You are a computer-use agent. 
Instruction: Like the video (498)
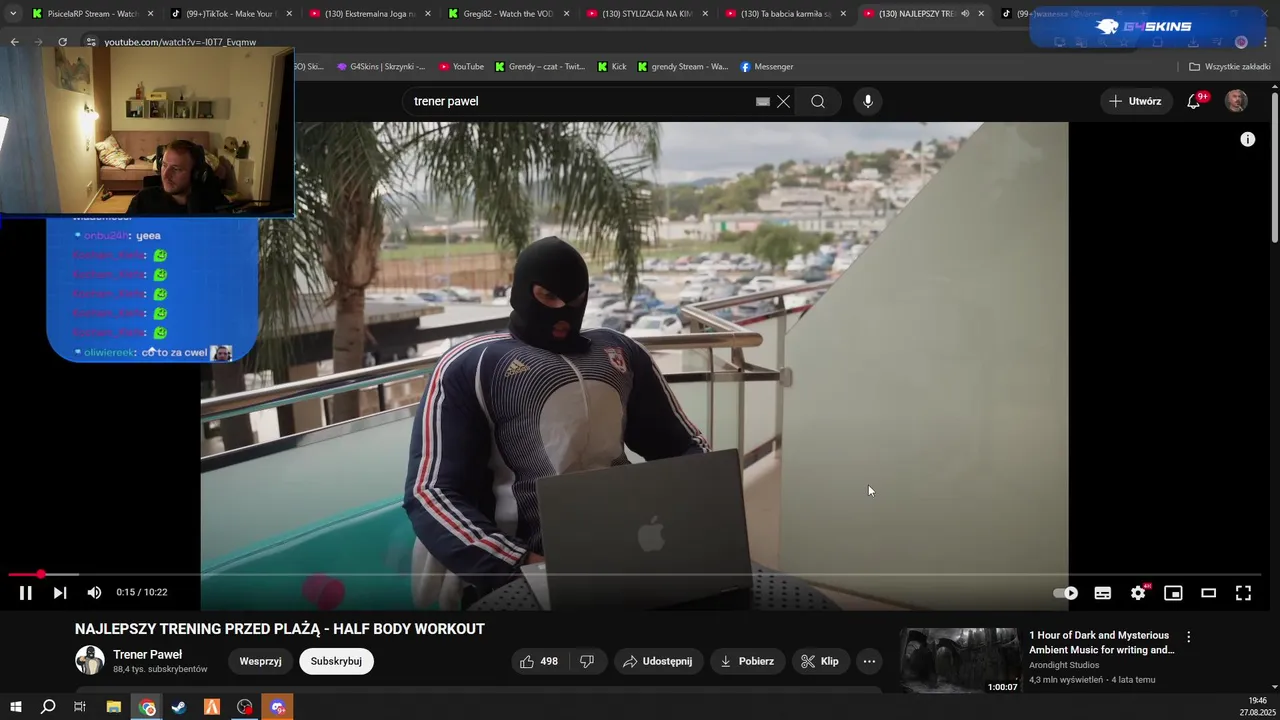pos(538,661)
